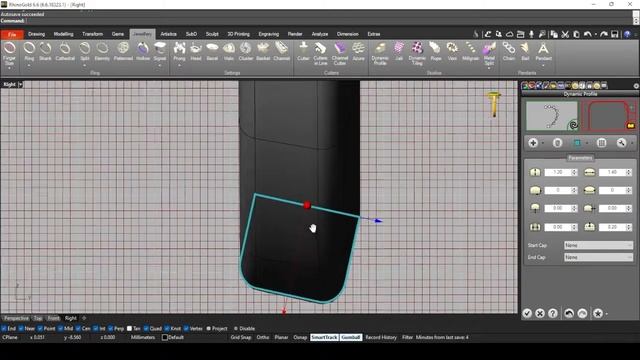Toggle the Mid osnap checkbox
The height and width of the screenshot is (360, 640).
(x=60, y=328)
